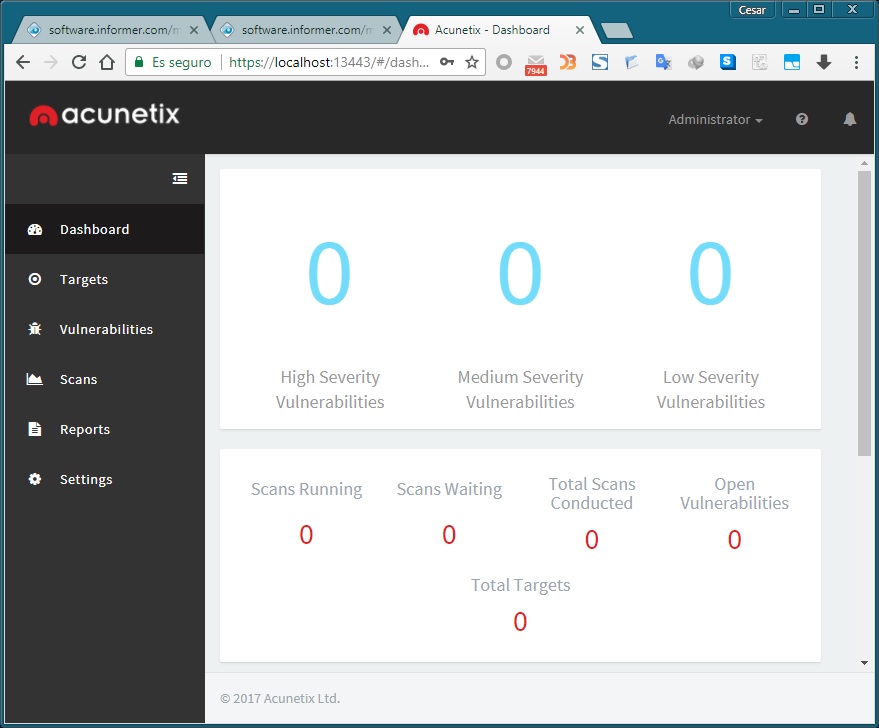Collapse the sidebar with the hamburger toggle
Viewport: 879px width, 728px height.
coord(180,178)
